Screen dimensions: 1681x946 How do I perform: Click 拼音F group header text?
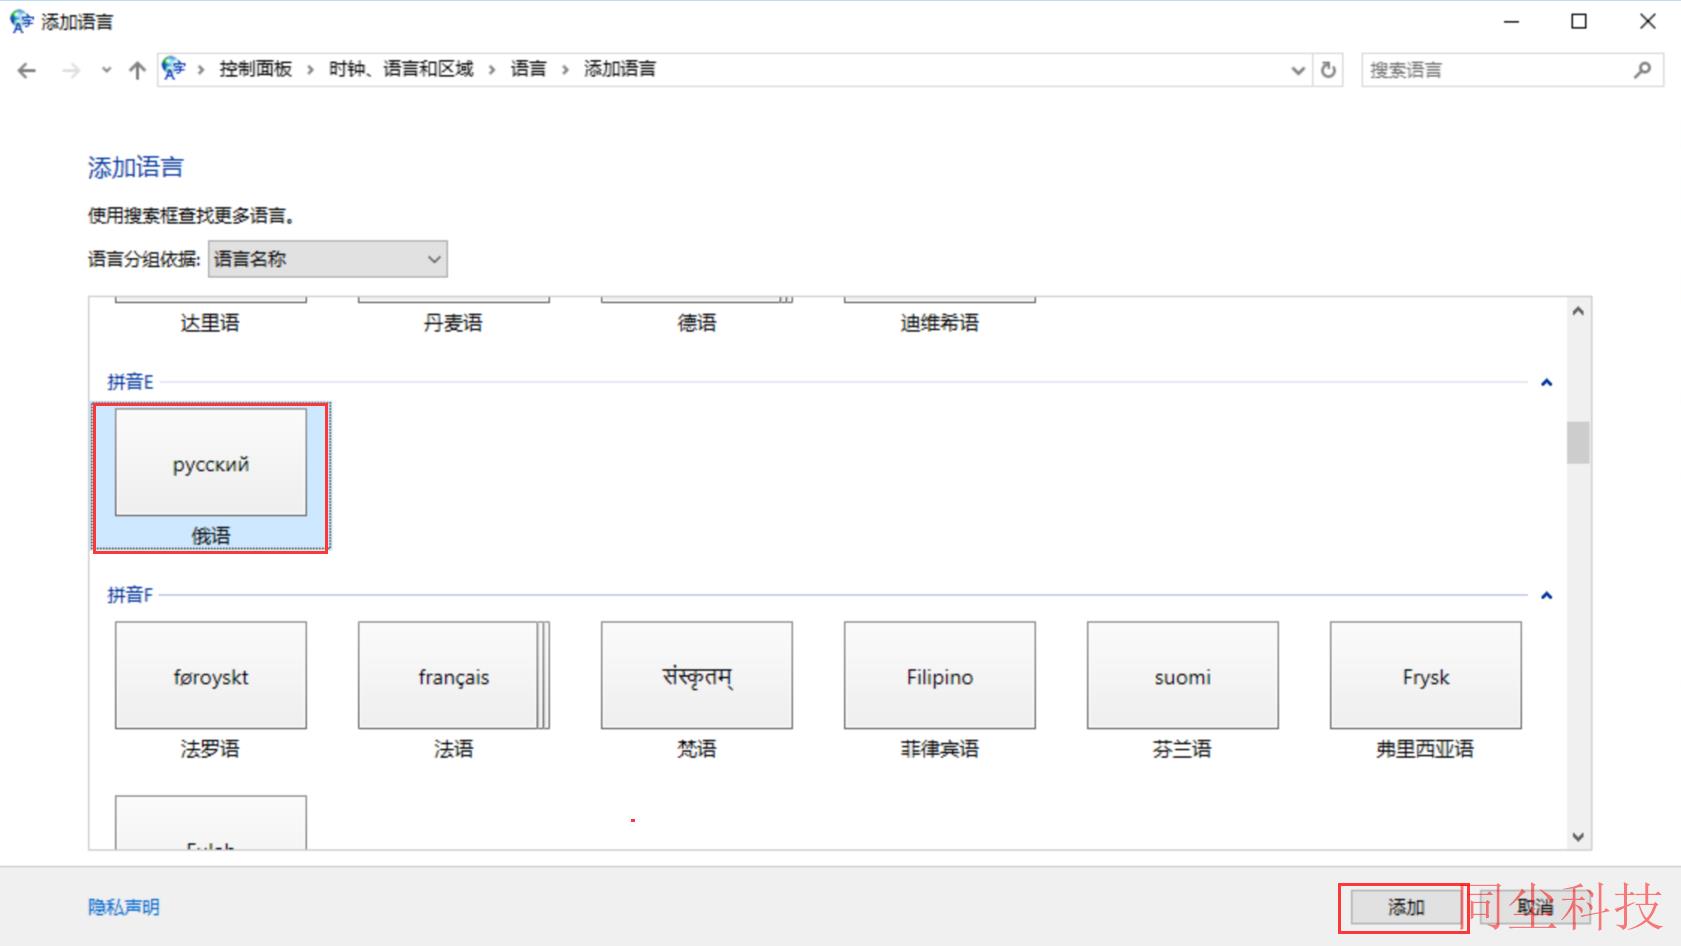[130, 595]
